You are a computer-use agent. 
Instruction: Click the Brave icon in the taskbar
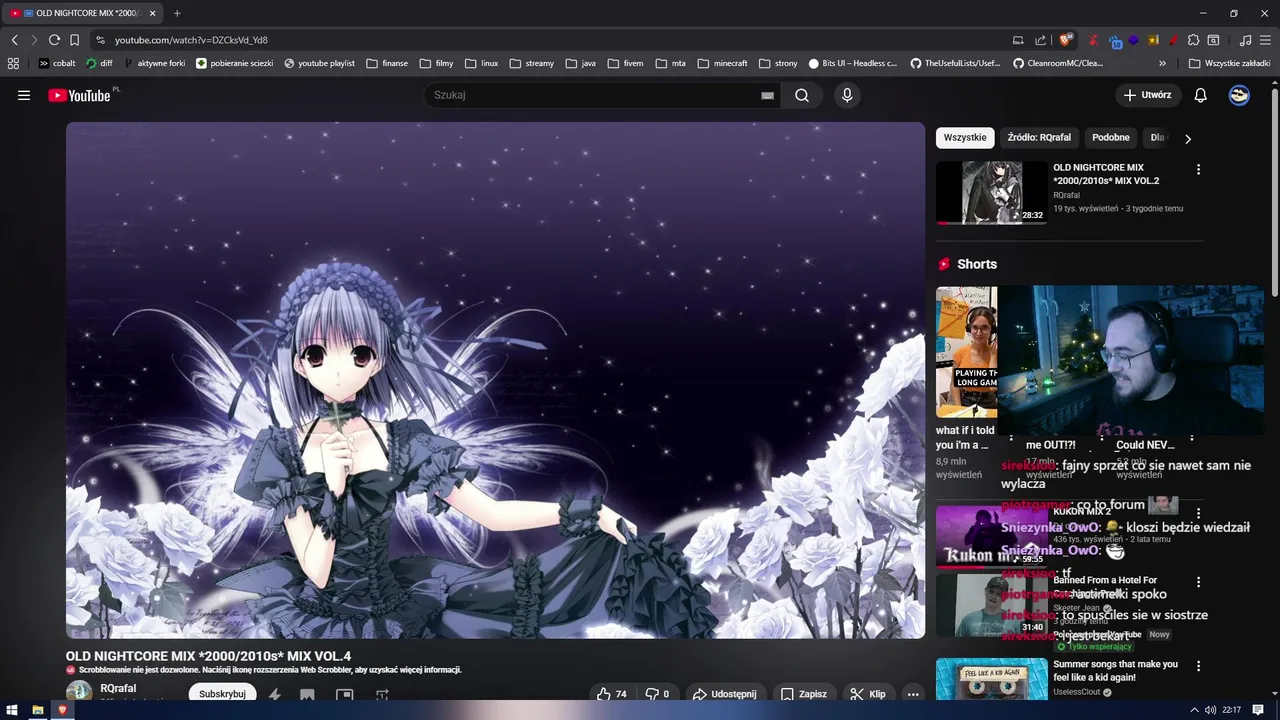[x=62, y=710]
